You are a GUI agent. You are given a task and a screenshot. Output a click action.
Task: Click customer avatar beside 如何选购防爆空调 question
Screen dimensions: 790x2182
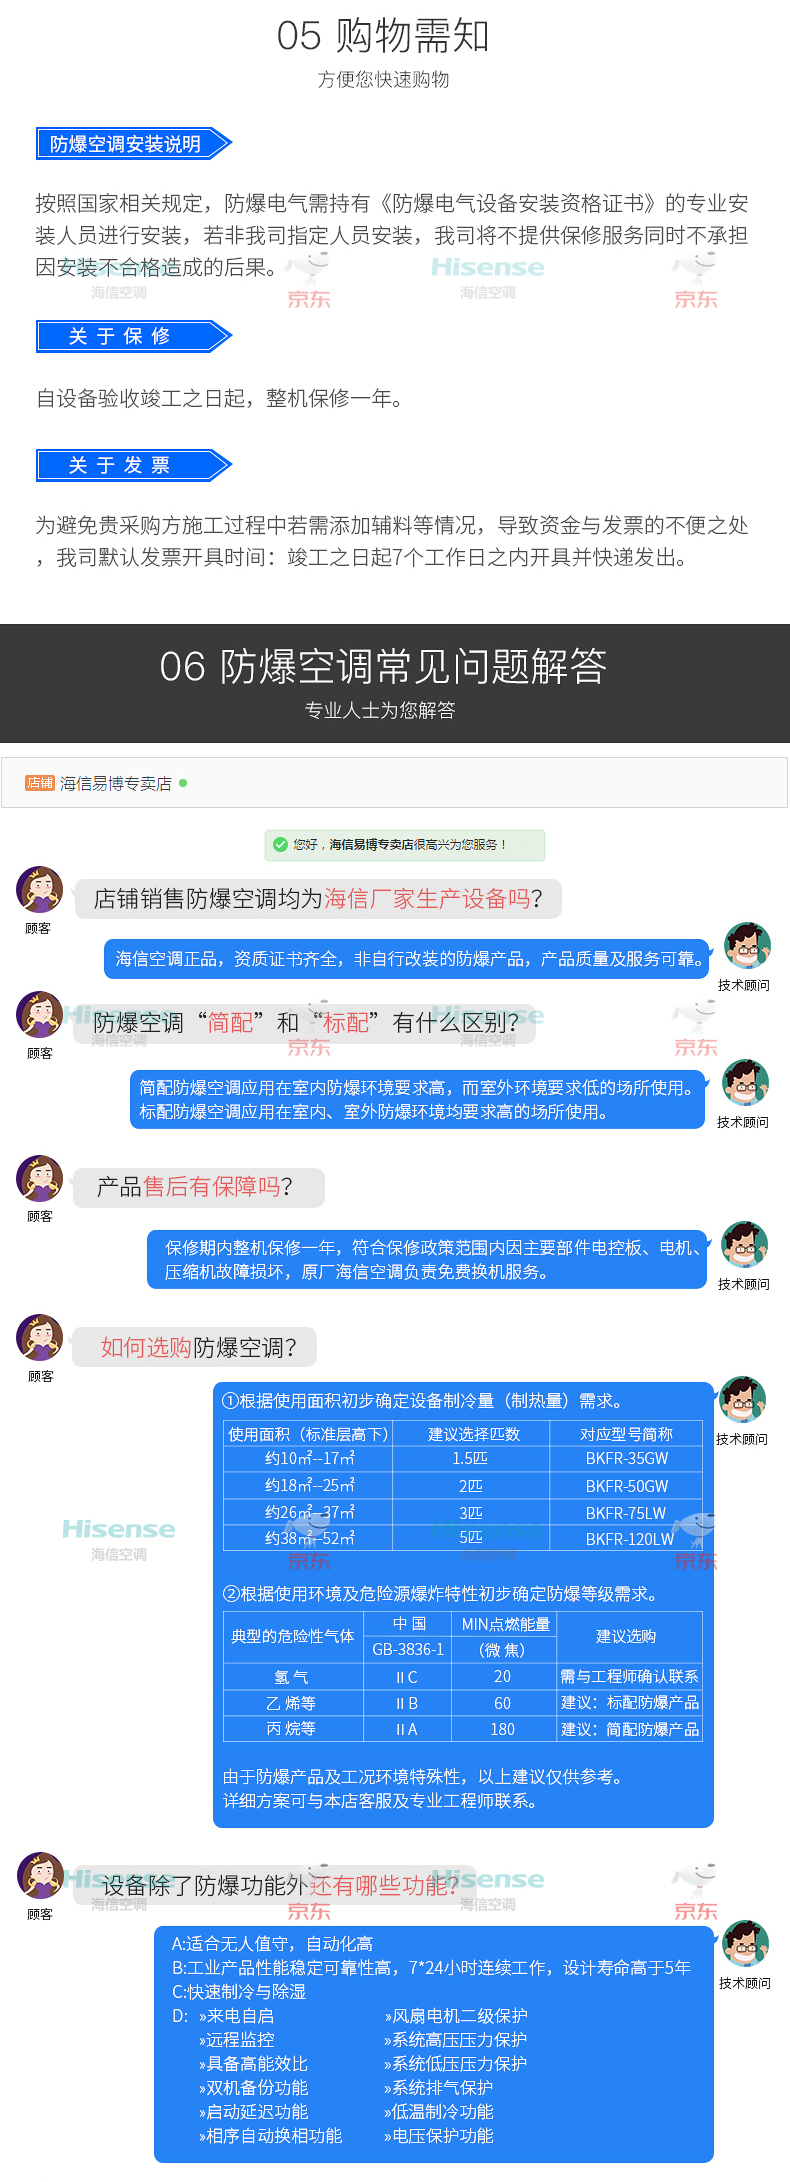tap(40, 1337)
